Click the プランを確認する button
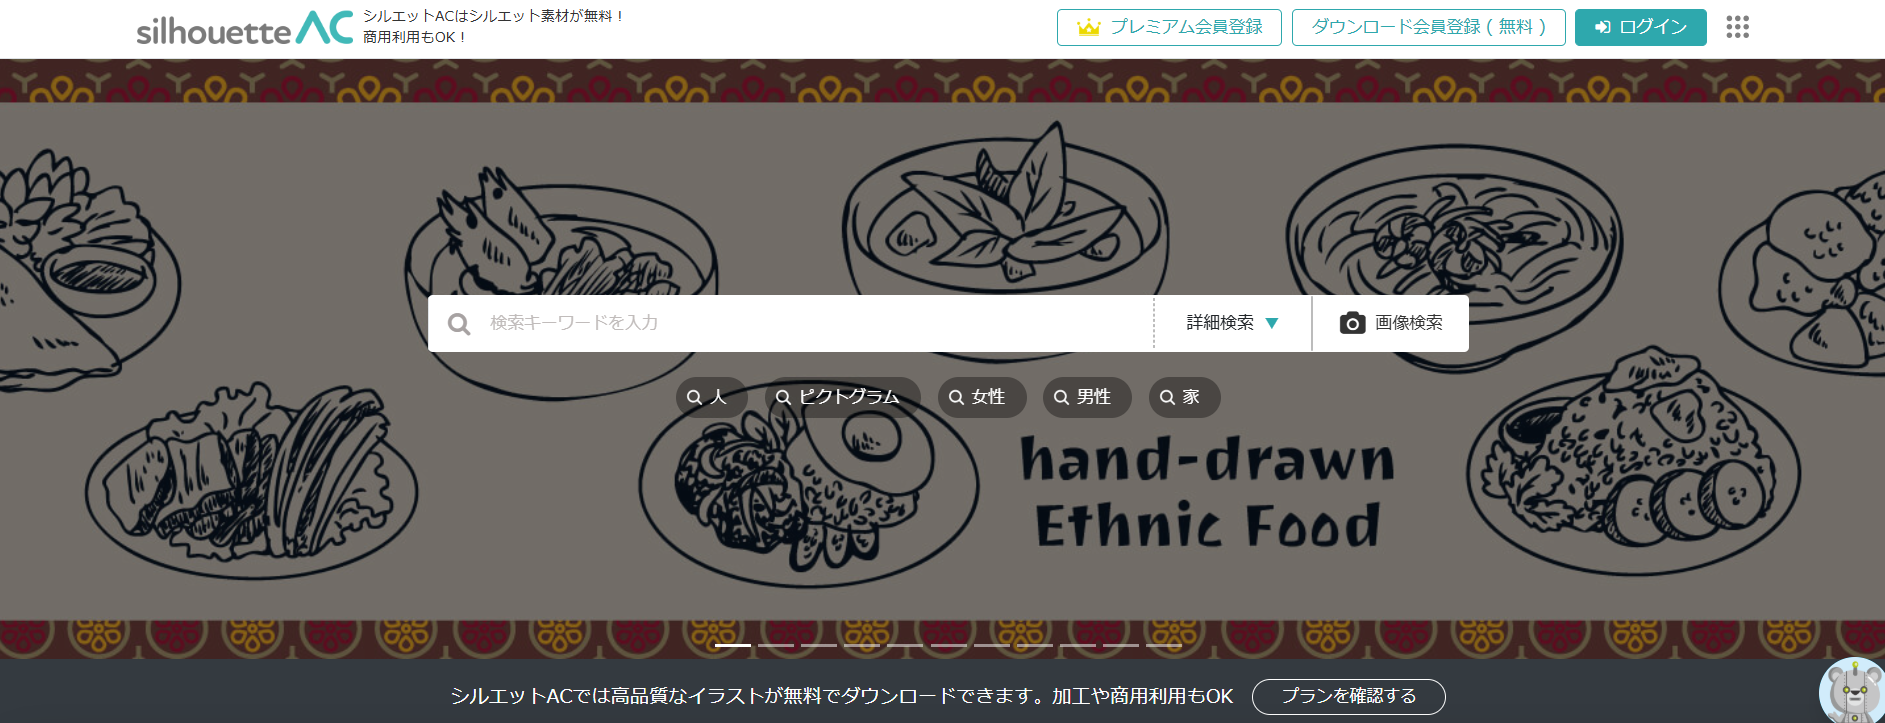The image size is (1885, 723). pos(1348,696)
